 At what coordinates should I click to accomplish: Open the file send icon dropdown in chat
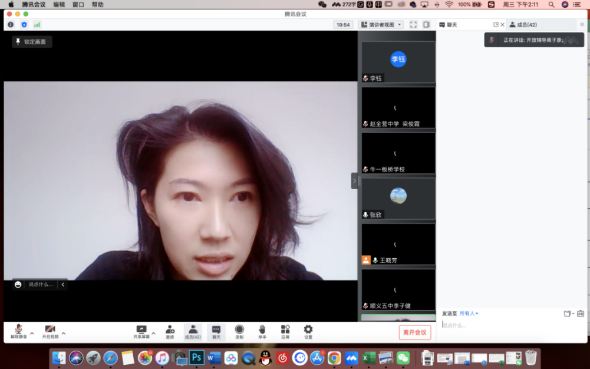pyautogui.click(x=569, y=313)
